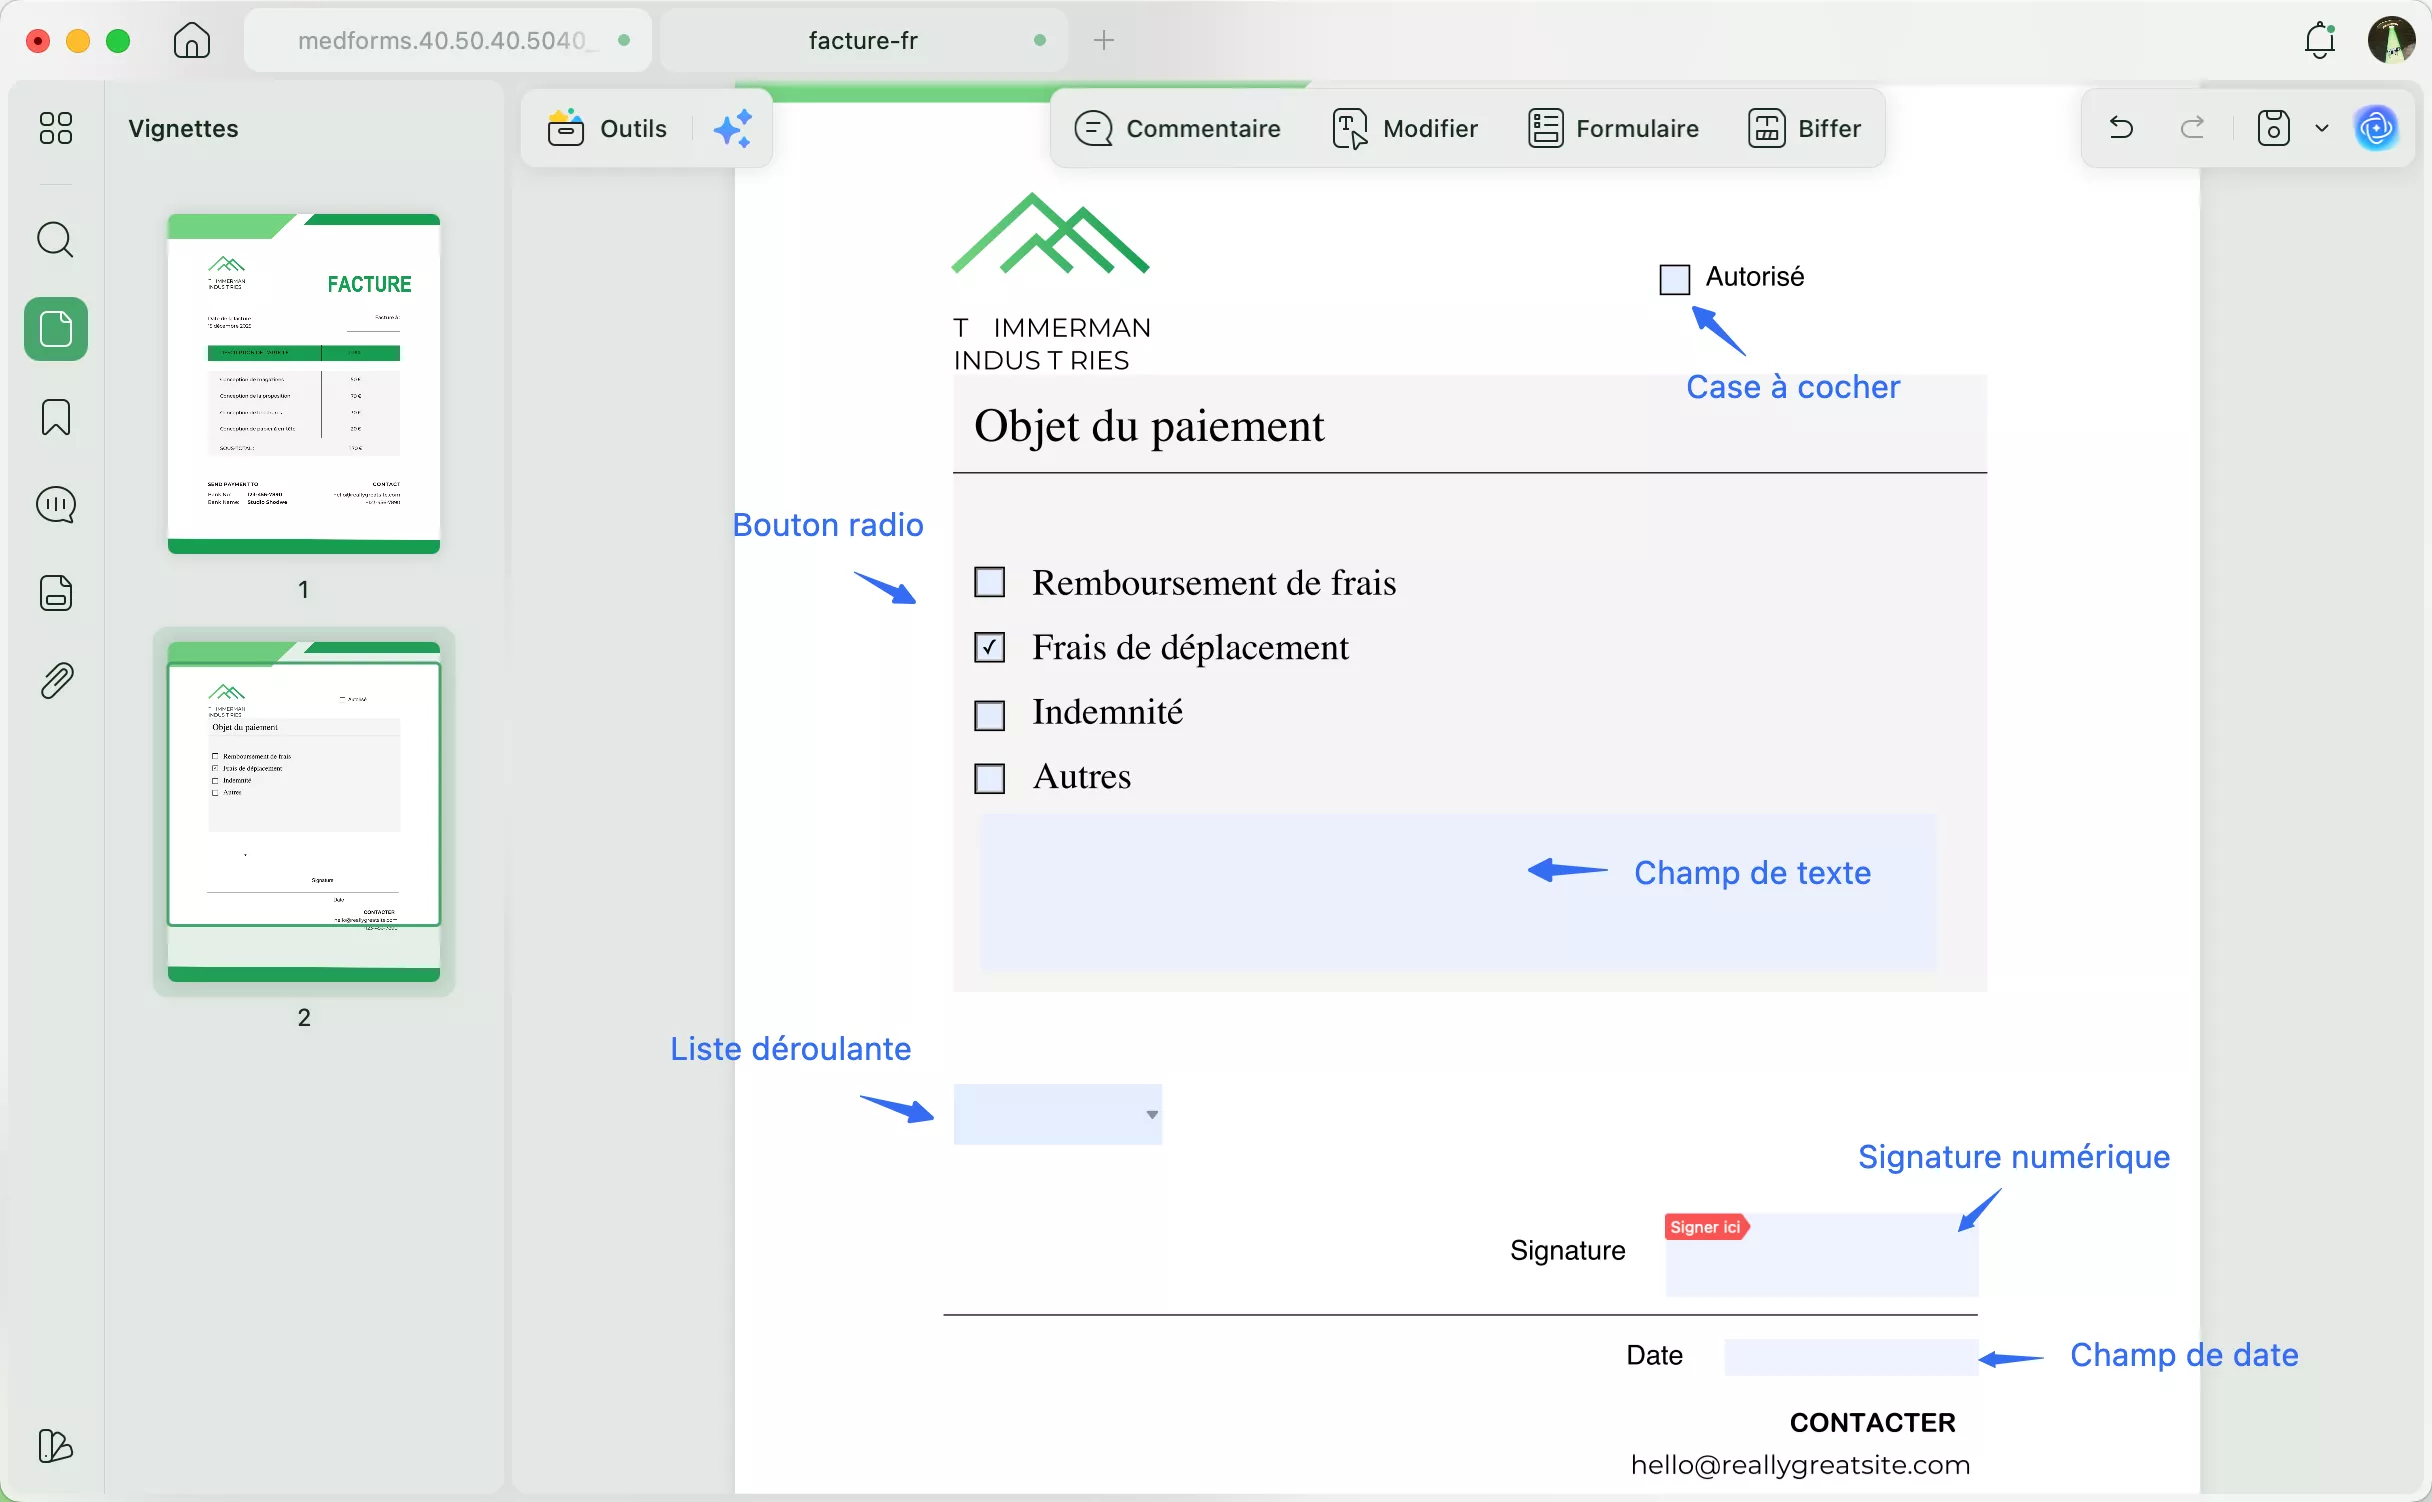Switch to Biffer redaction mode
Image resolution: width=2432 pixels, height=1502 pixels.
coord(1805,129)
